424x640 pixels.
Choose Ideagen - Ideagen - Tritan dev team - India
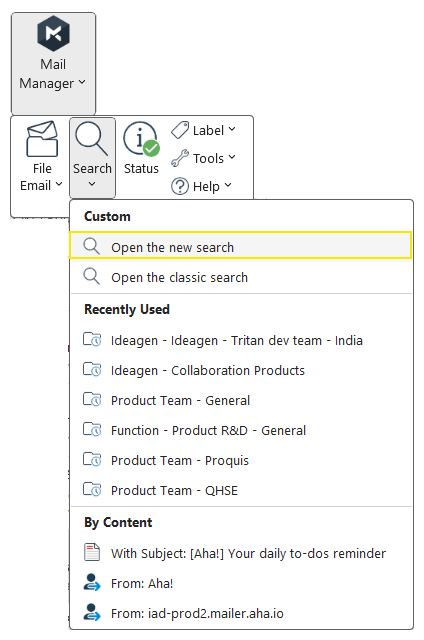click(241, 340)
